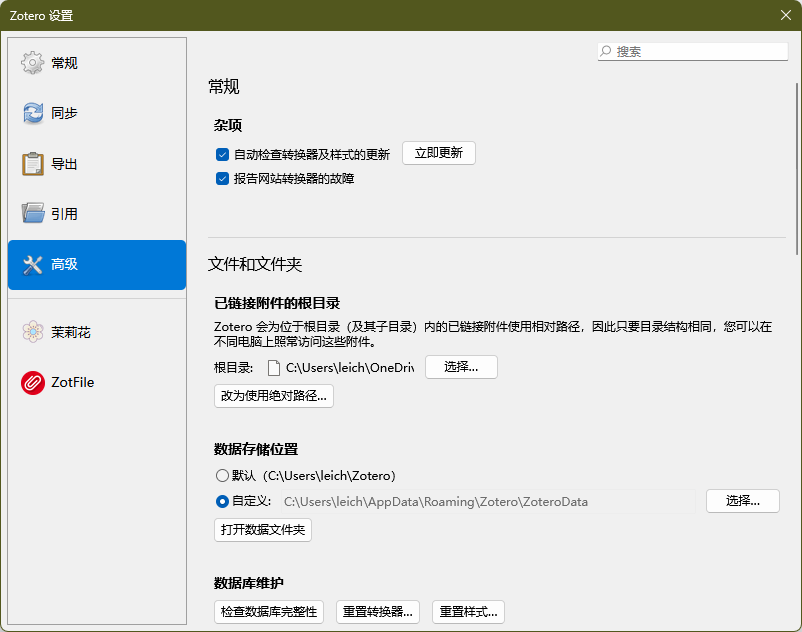Click 重置样式... button
Image resolution: width=802 pixels, height=632 pixels.
point(469,612)
